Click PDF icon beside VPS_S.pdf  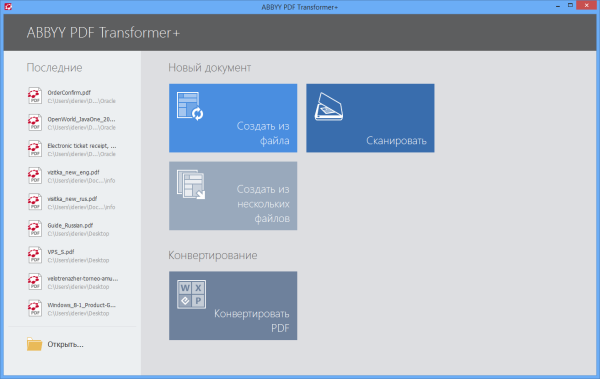(34, 255)
